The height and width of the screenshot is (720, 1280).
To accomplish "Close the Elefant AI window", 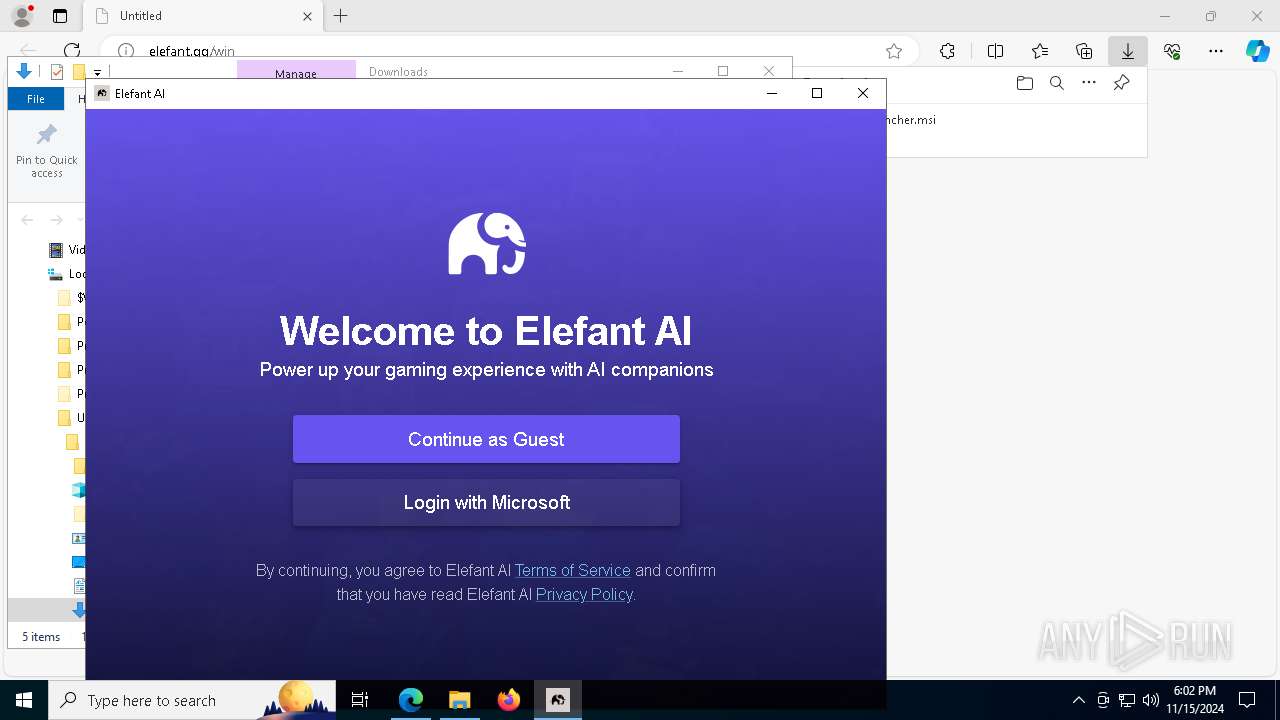I will click(863, 93).
